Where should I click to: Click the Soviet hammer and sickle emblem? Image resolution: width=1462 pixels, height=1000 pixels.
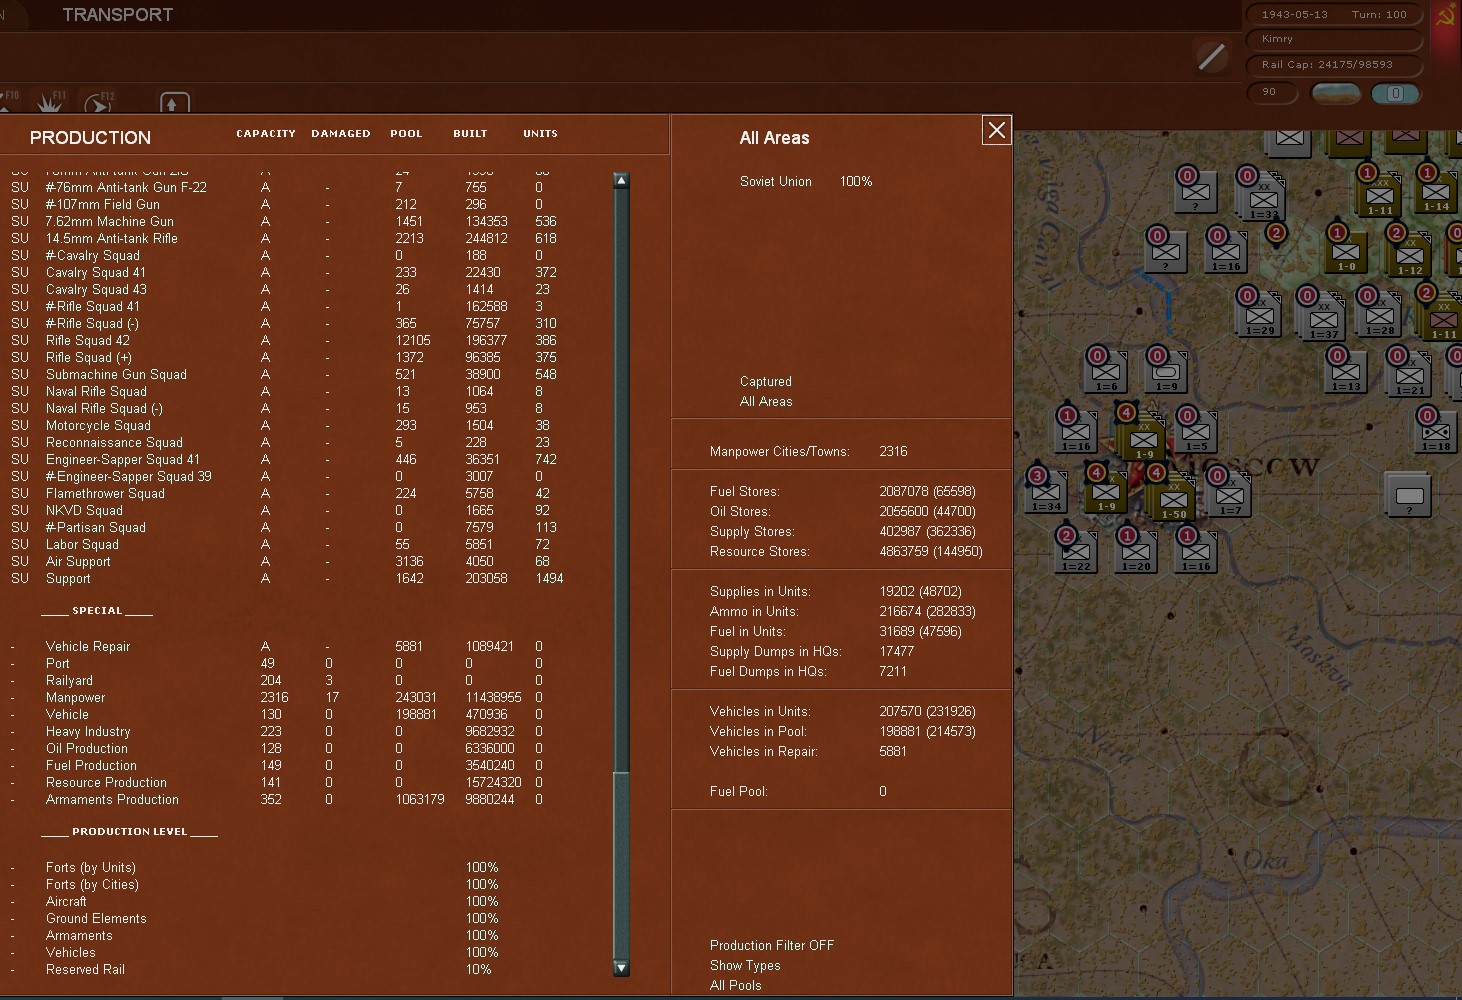pyautogui.click(x=1446, y=16)
